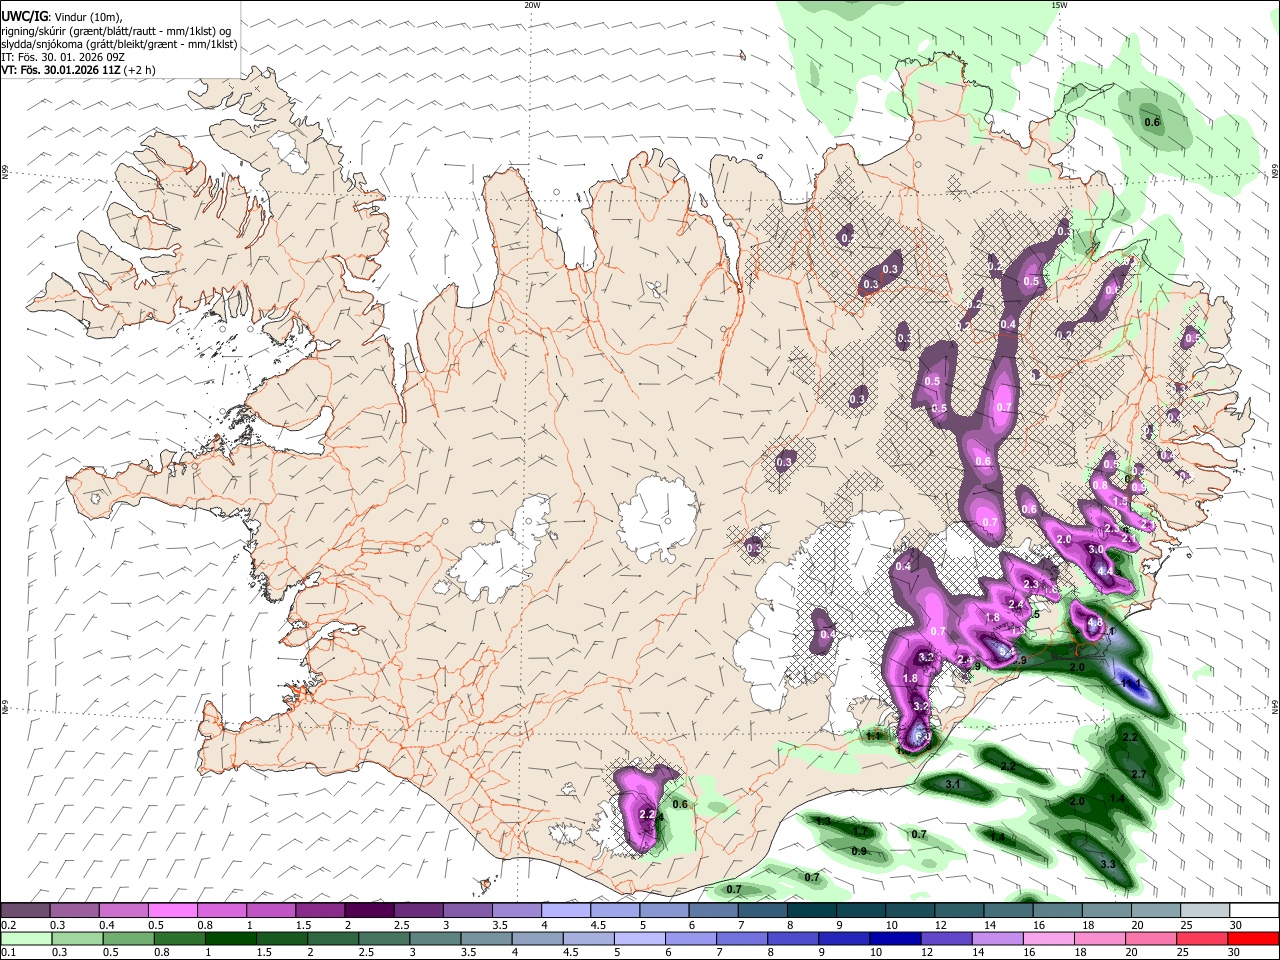This screenshot has height=960, width=1280.
Task: Click the white snow legend swatch labeled 30
Action: tap(1254, 911)
